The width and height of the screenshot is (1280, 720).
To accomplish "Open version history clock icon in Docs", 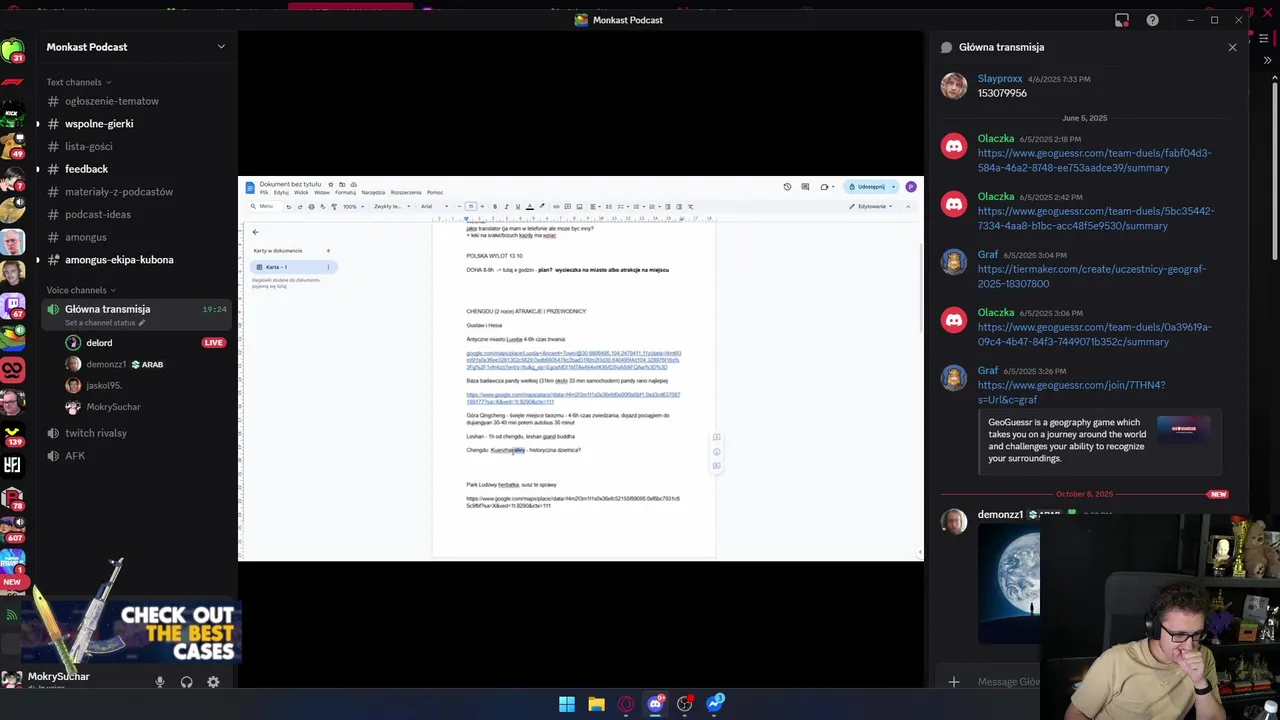I will [x=787, y=187].
